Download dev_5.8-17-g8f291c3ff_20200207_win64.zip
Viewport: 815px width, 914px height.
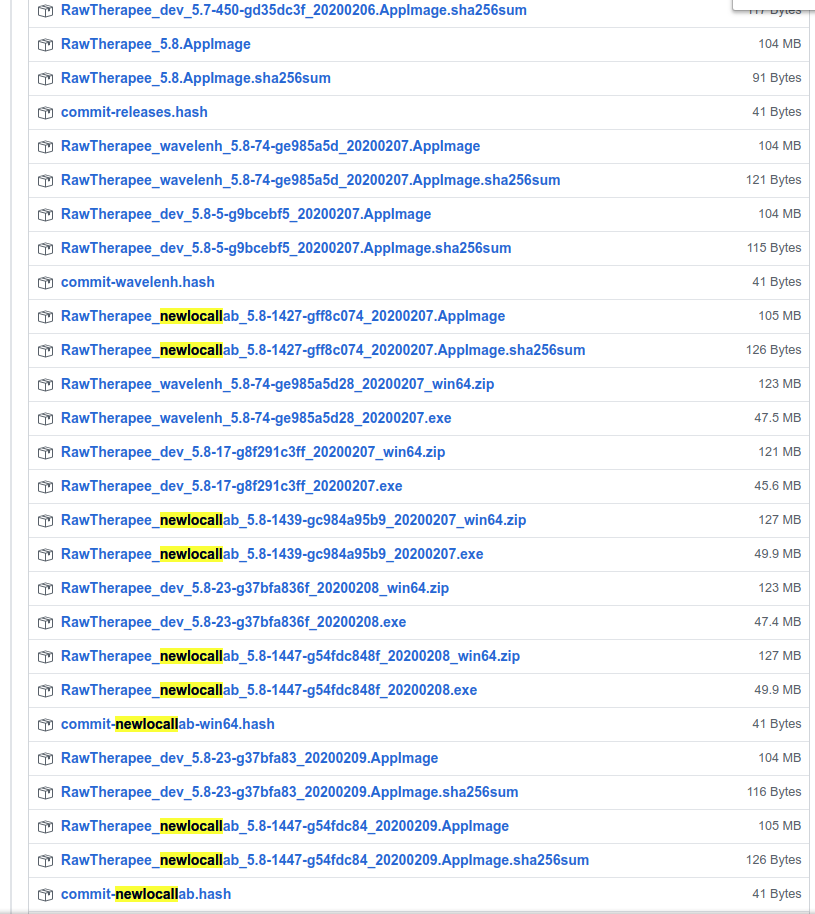click(253, 452)
